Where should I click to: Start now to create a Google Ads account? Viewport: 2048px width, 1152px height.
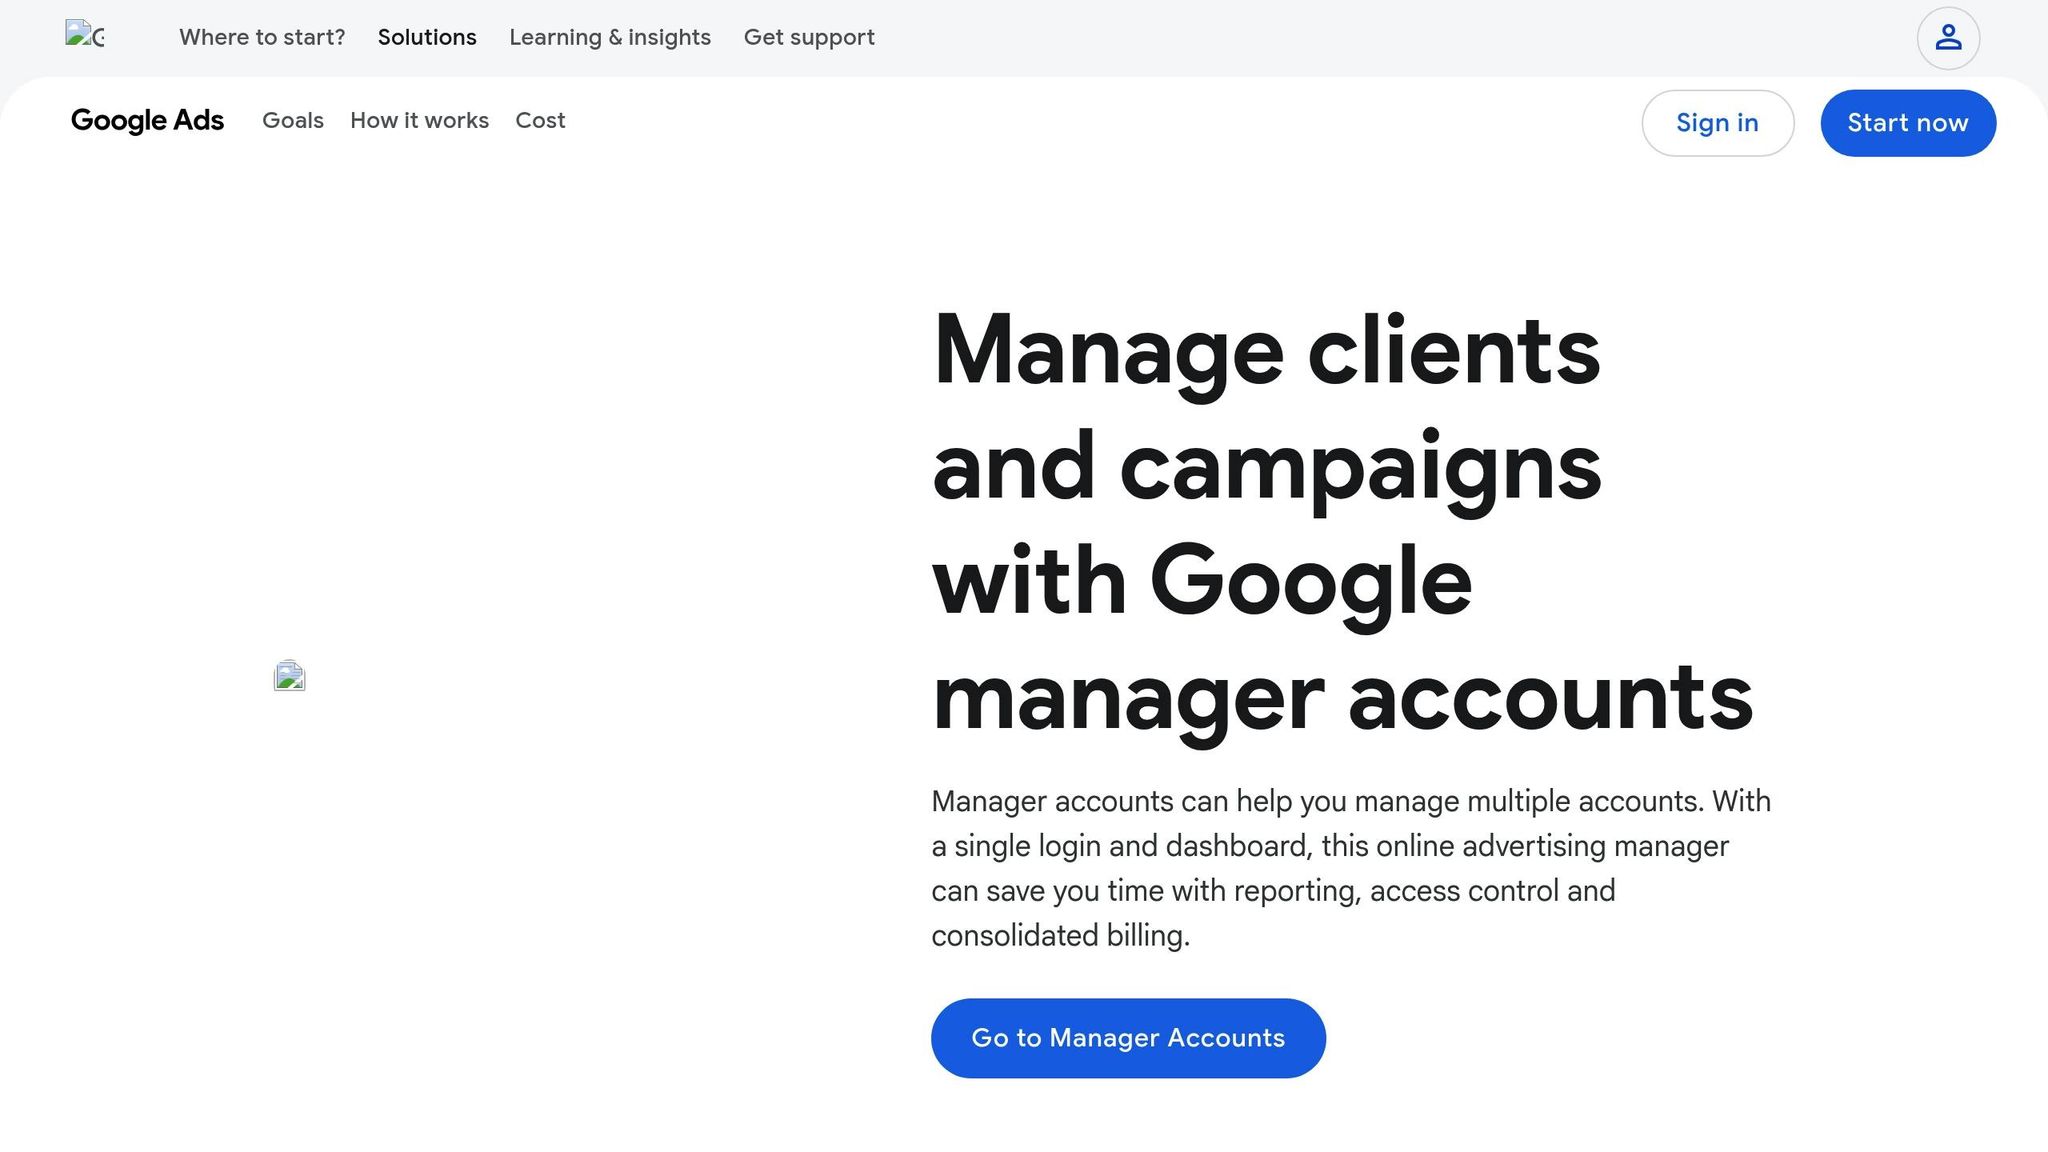(1907, 123)
